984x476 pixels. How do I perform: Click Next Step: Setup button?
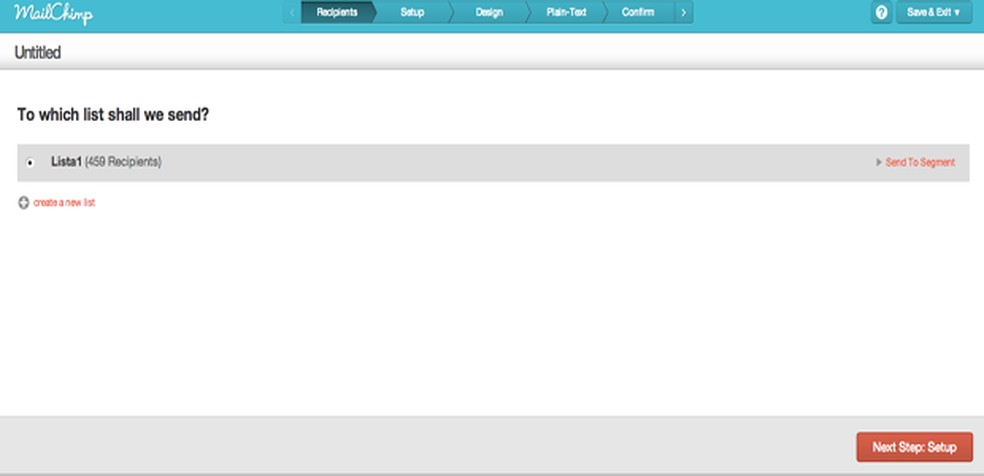tap(914, 447)
